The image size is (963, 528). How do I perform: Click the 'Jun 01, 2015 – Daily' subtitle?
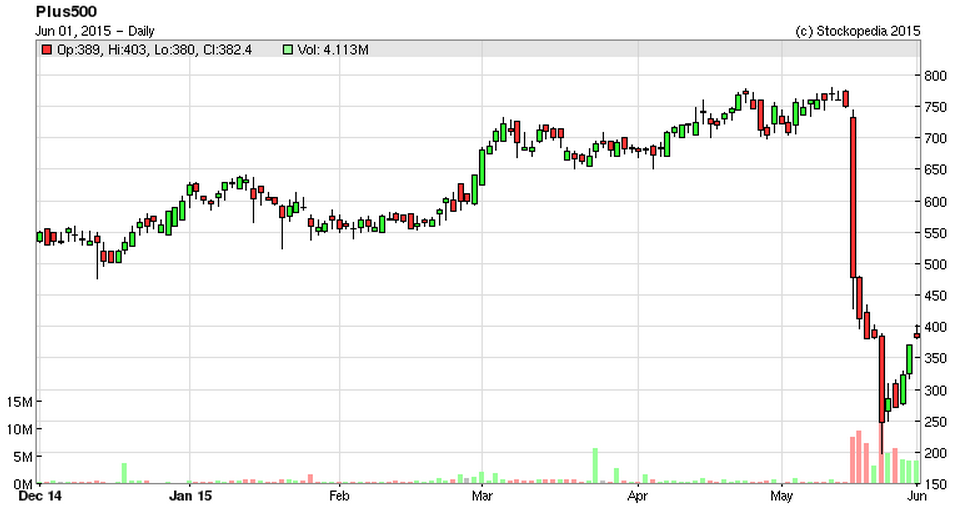95,31
